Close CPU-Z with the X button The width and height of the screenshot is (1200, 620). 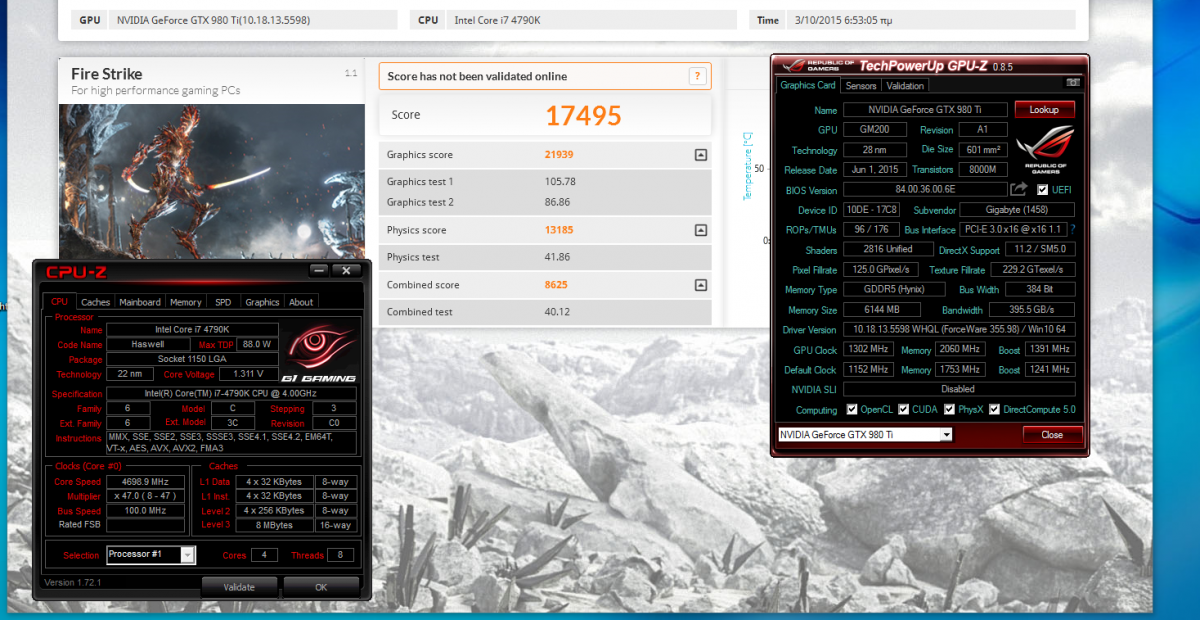click(346, 270)
